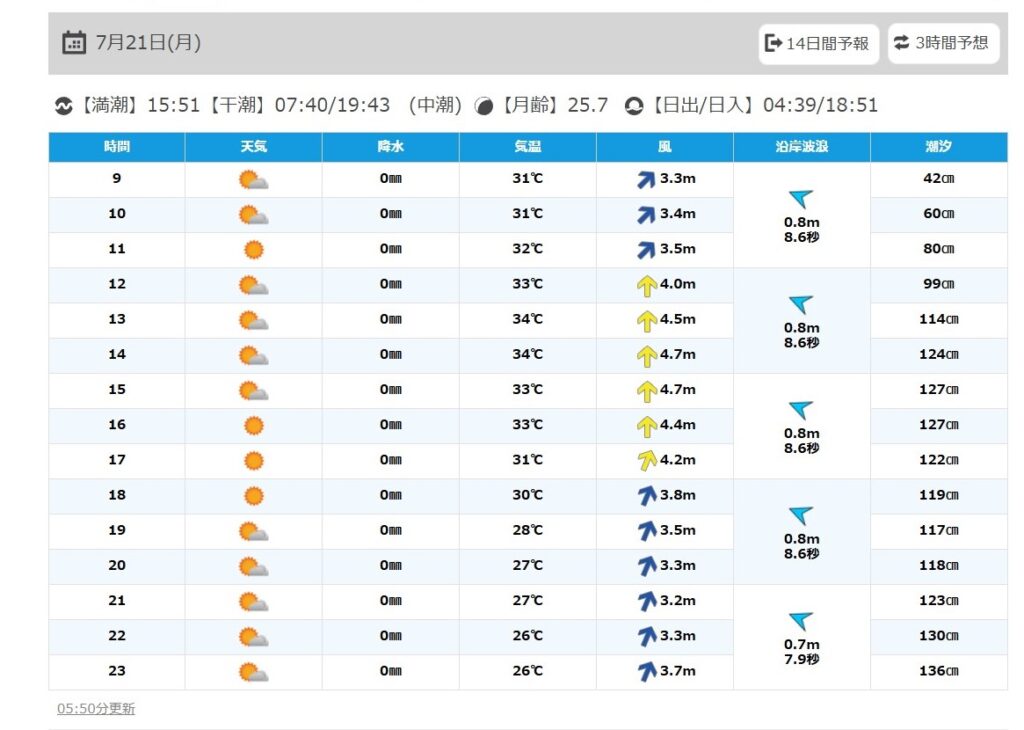1024x730 pixels.
Task: Click the blue wind arrow next to 3.8m
Action: point(647,496)
